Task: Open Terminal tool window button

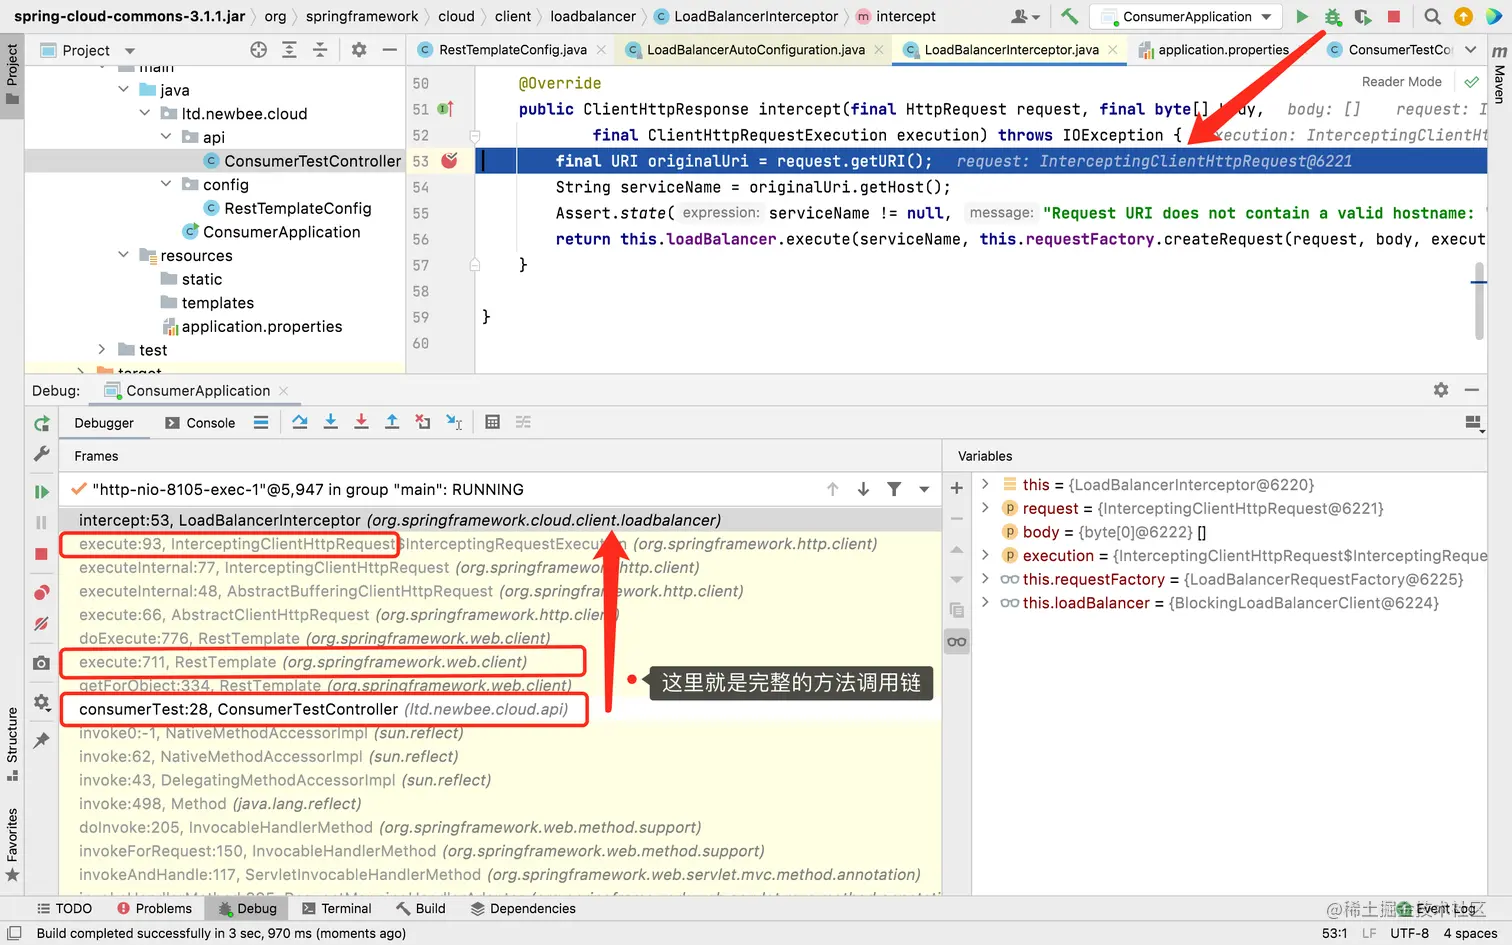Action: [336, 909]
